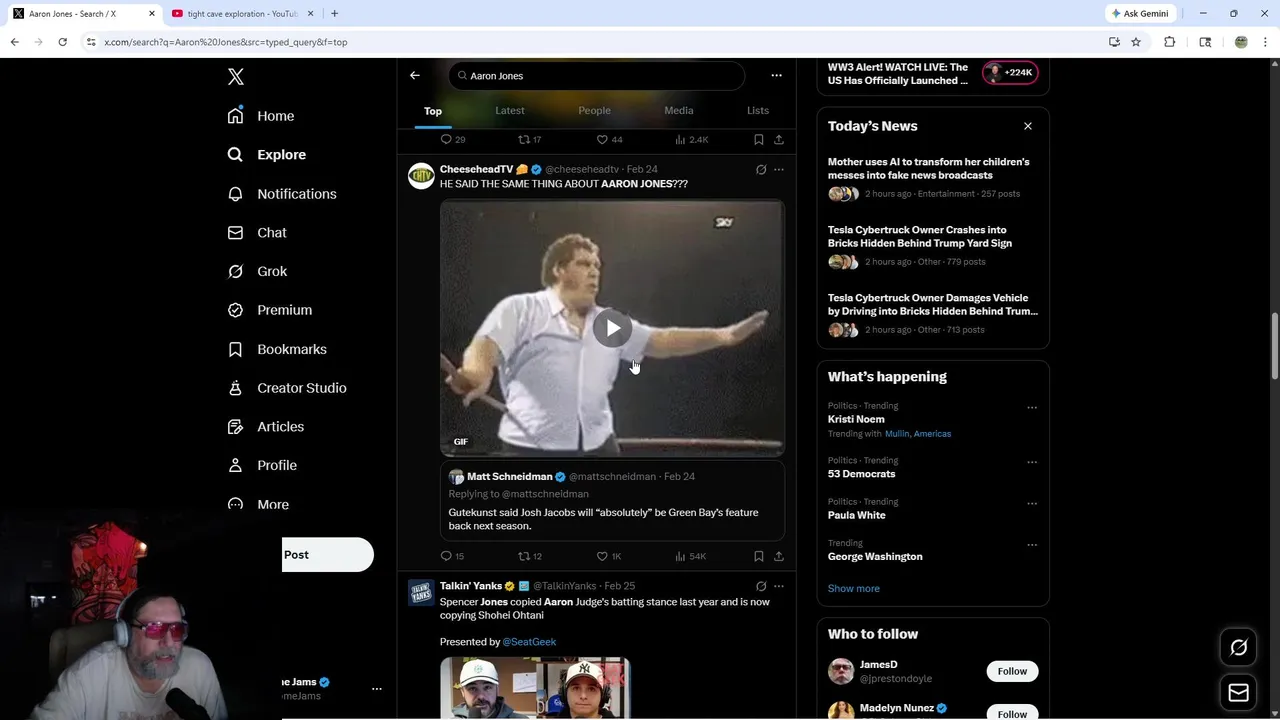Image resolution: width=1280 pixels, height=720 pixels.
Task: Like the CheeseheadTV post with 1K likes
Action: tap(609, 556)
